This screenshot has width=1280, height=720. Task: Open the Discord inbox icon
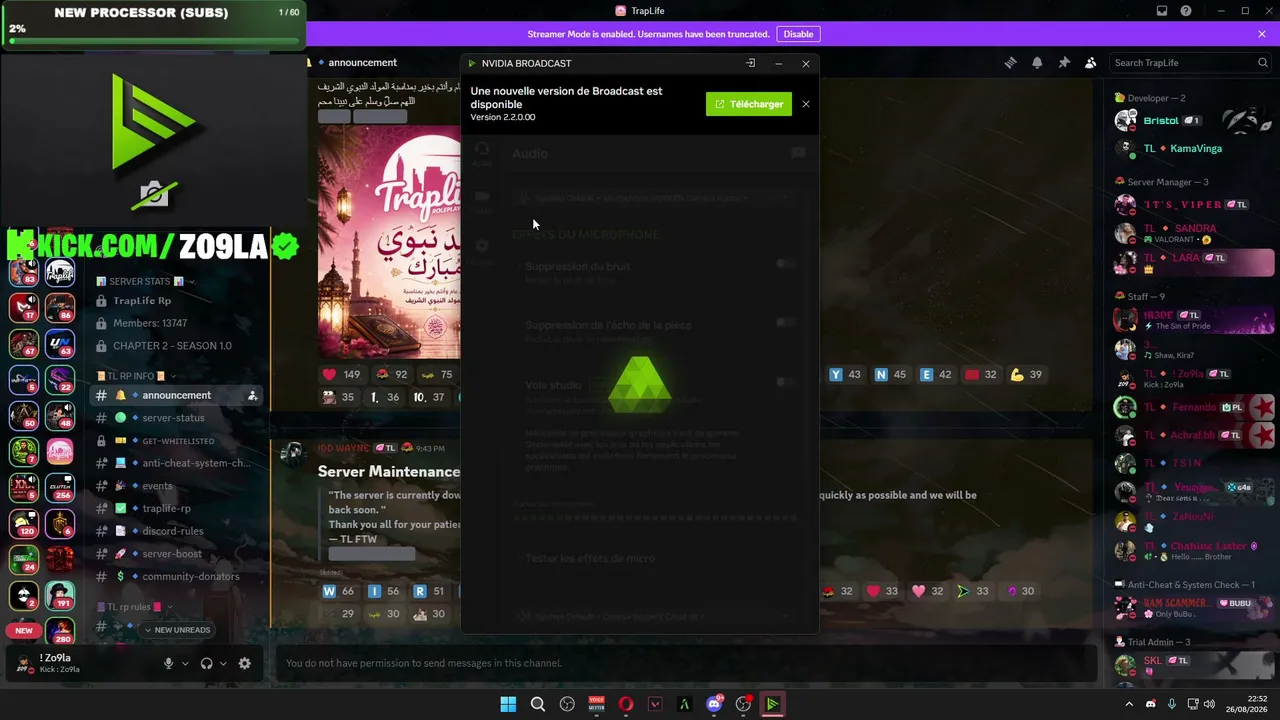[x=1162, y=11]
